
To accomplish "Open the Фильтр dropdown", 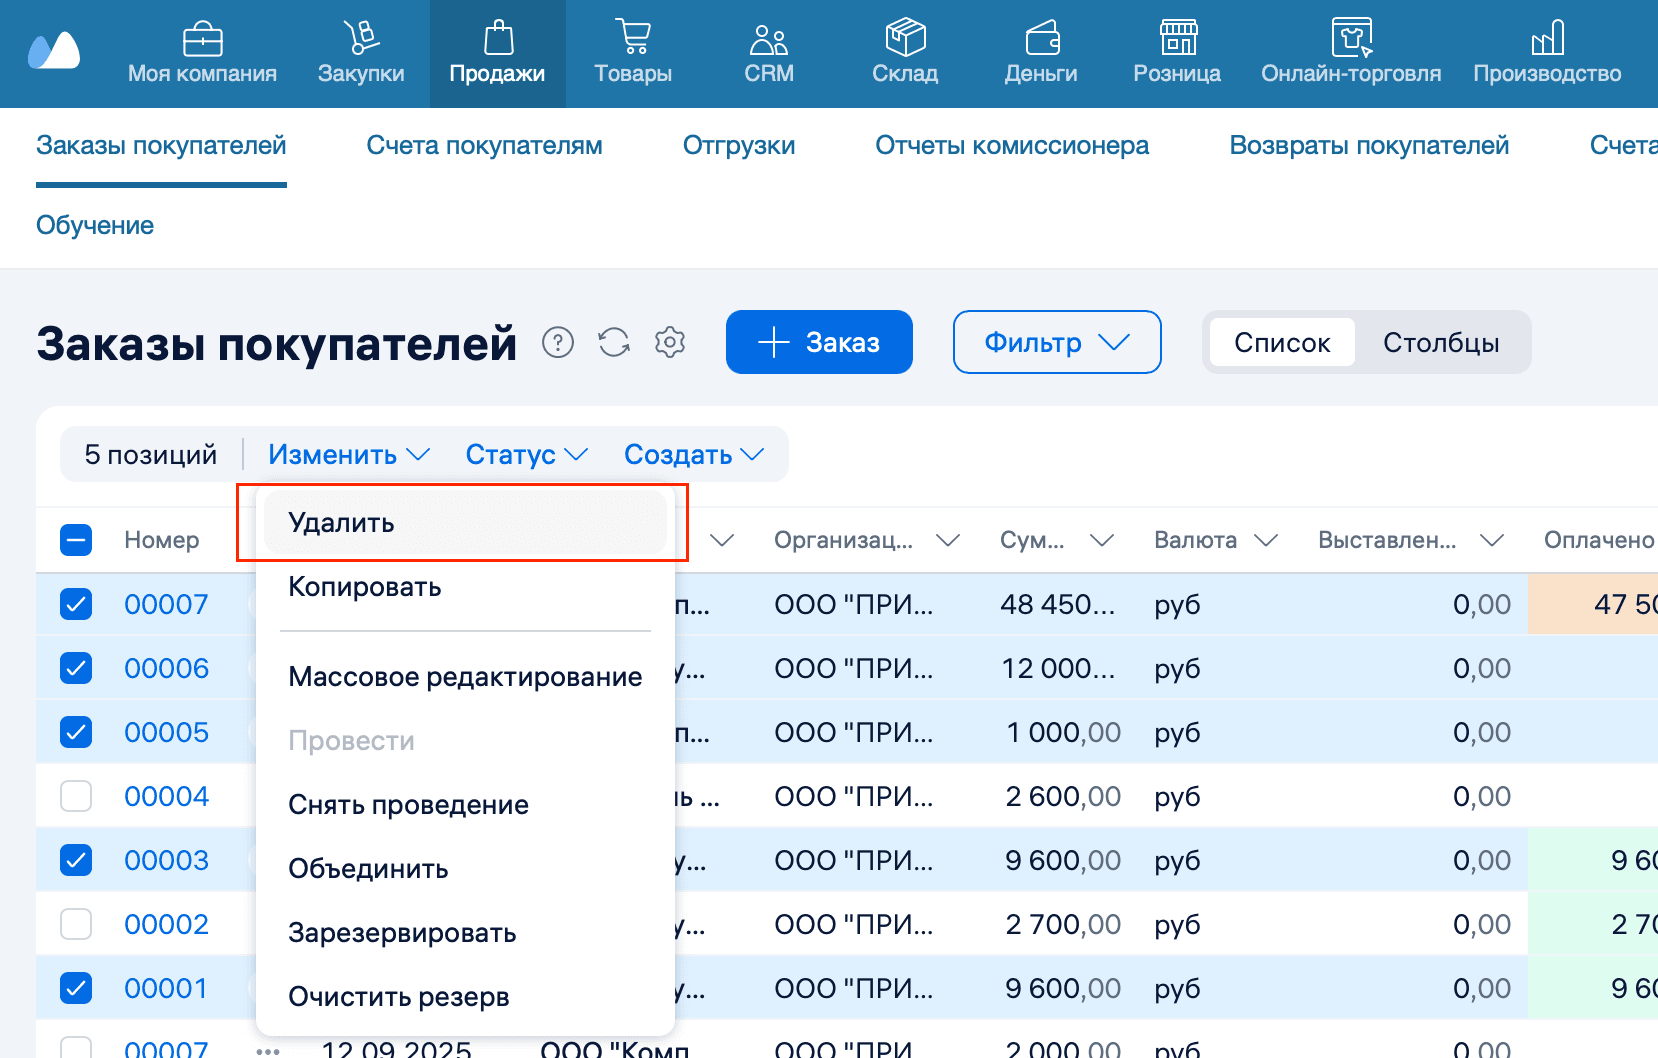I will 1057,342.
